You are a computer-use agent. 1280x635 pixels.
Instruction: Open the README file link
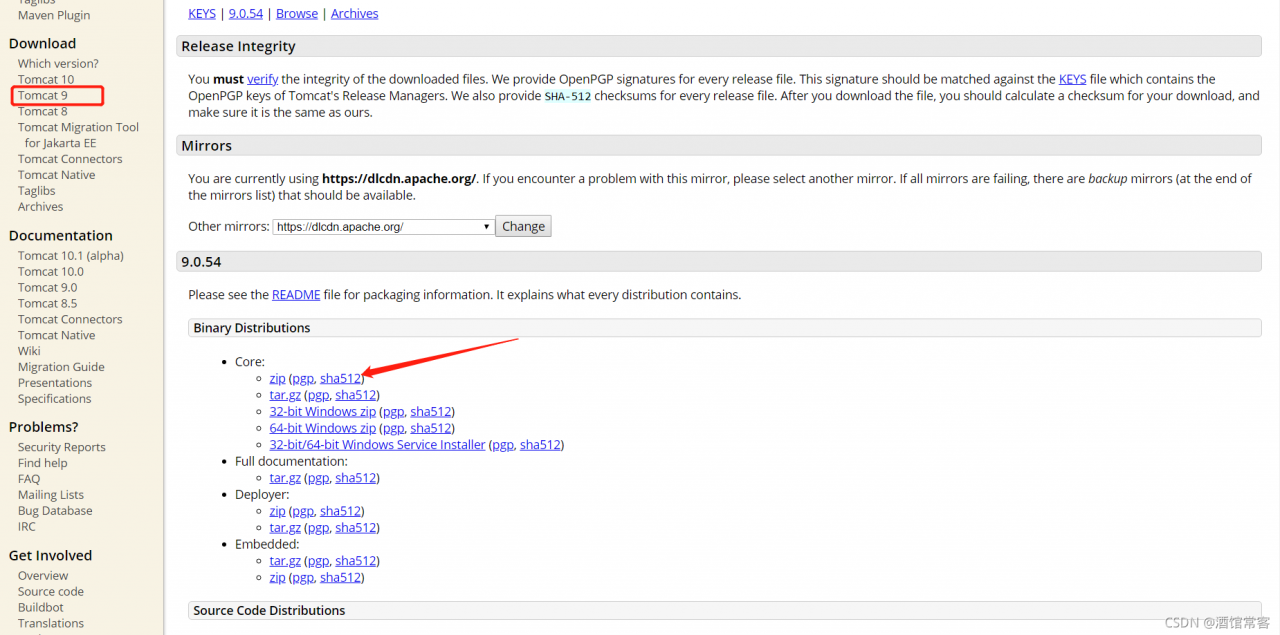(296, 295)
